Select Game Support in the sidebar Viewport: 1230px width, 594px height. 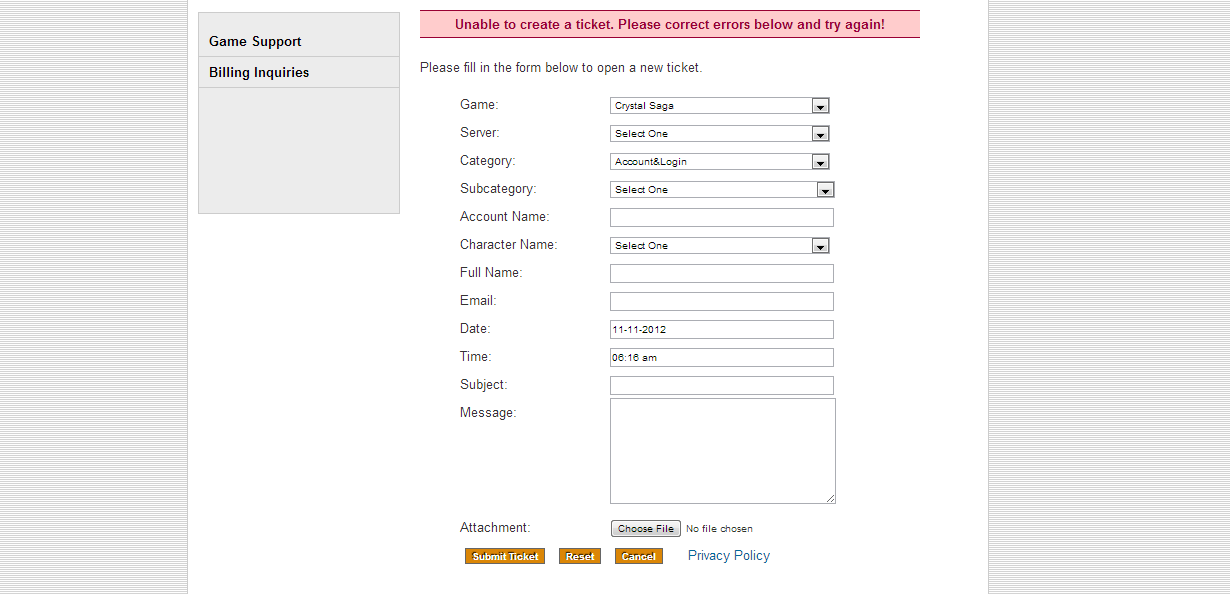pyautogui.click(x=255, y=42)
